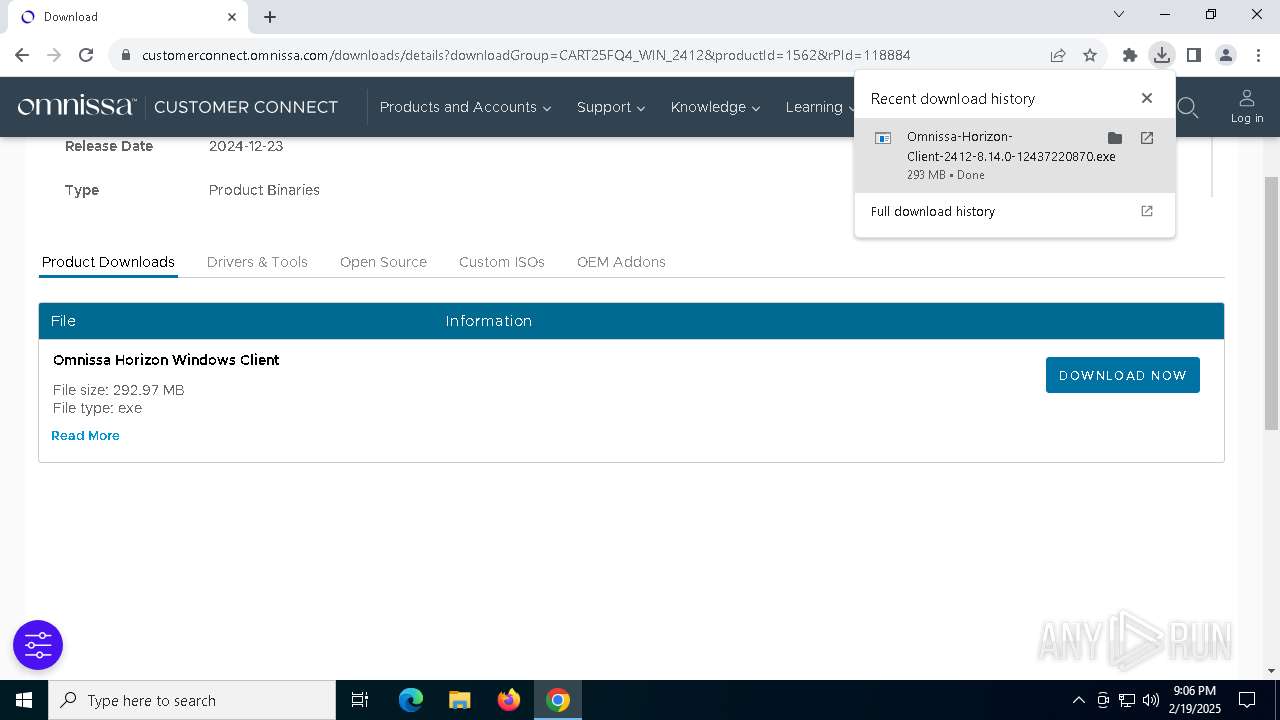Open the volume speaker tray icon

pos(1151,700)
